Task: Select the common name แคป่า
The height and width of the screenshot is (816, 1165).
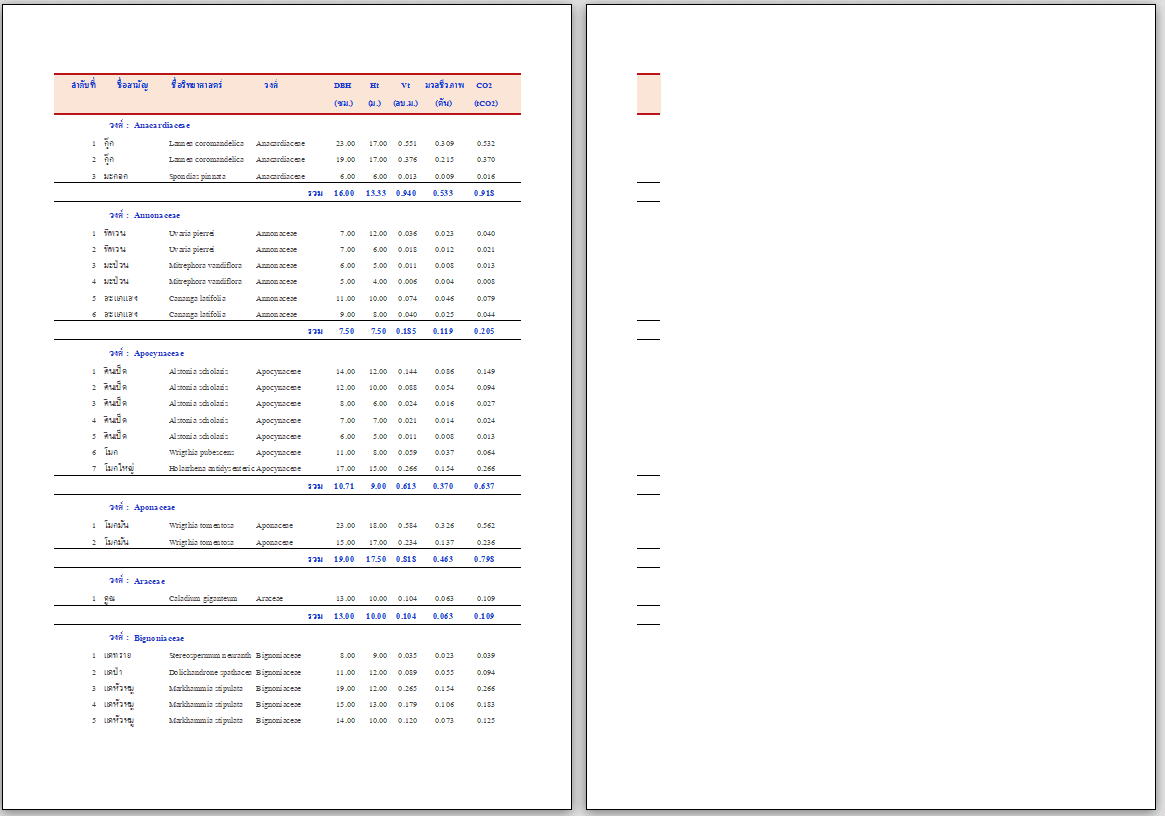Action: (x=113, y=673)
